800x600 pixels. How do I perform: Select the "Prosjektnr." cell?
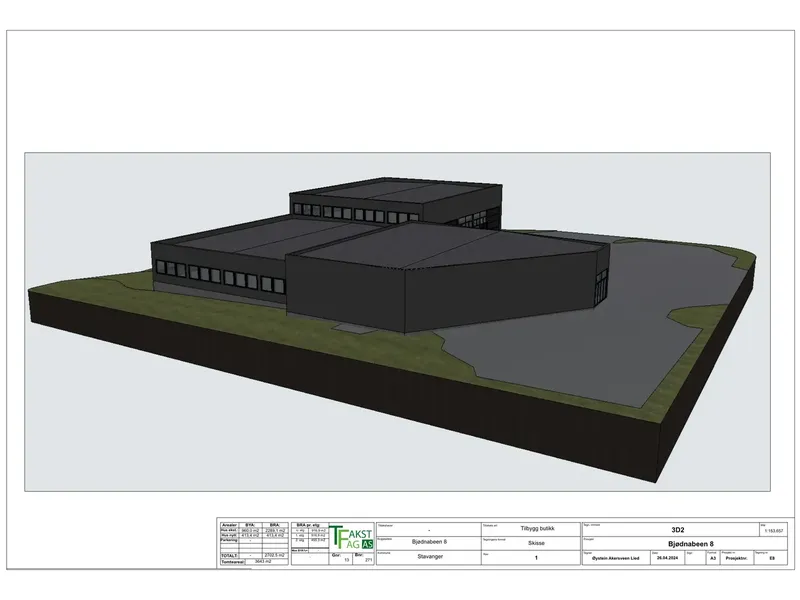[x=736, y=558]
